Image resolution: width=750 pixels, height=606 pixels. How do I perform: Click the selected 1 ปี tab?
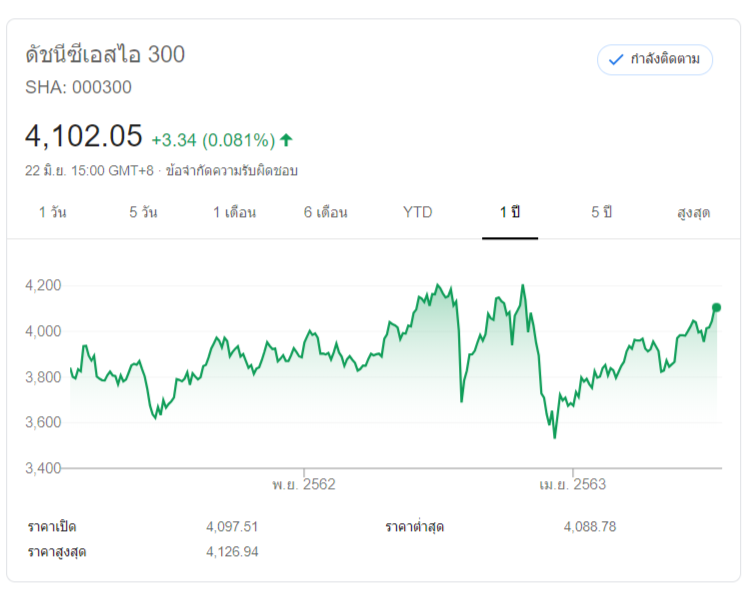tap(510, 212)
